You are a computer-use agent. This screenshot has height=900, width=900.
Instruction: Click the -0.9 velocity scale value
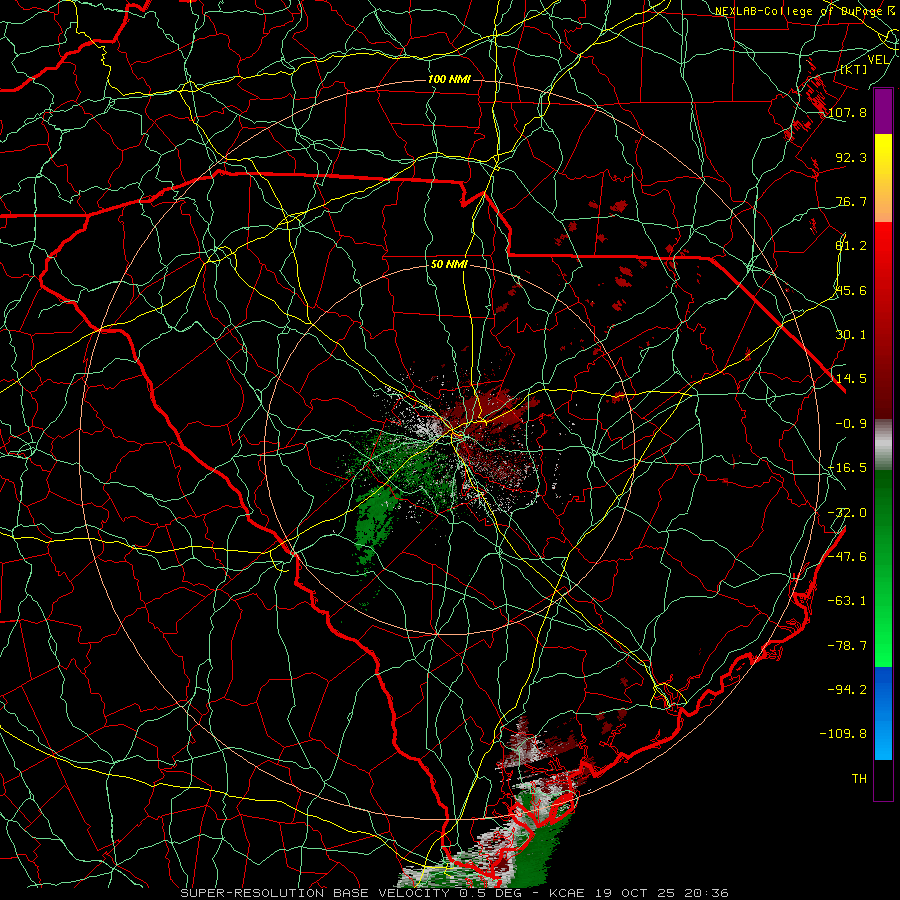[x=851, y=424]
